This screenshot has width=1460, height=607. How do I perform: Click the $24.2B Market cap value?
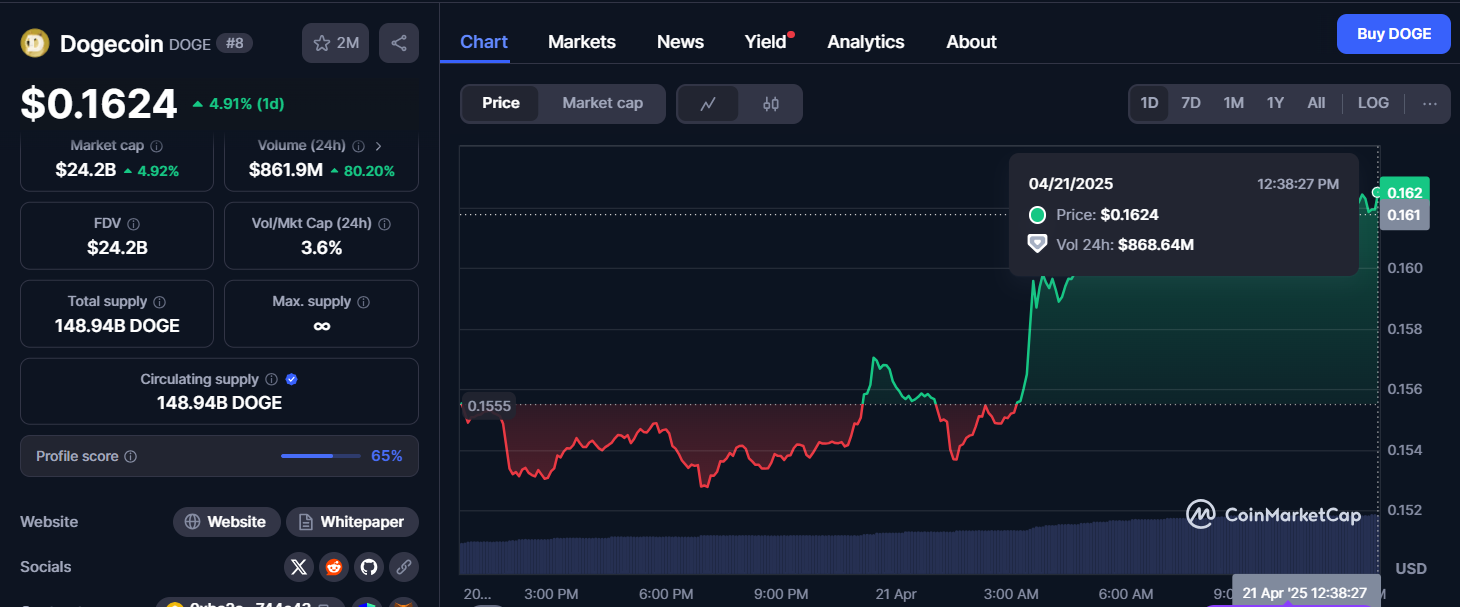click(84, 170)
